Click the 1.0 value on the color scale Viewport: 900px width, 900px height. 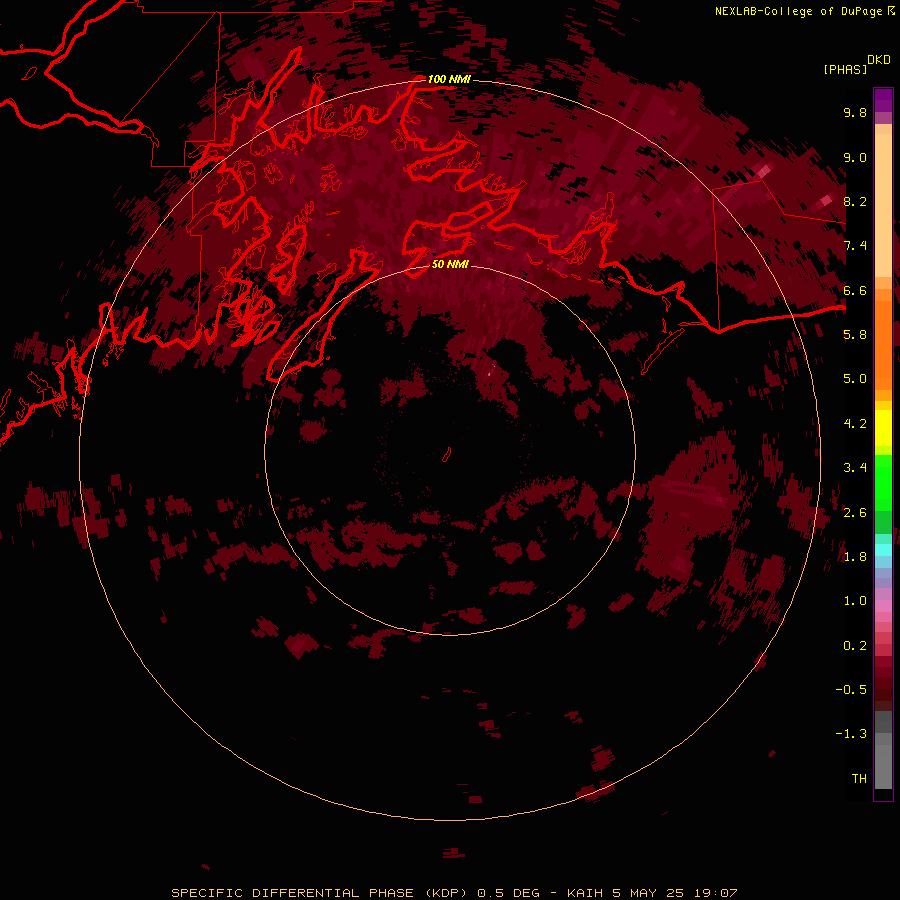[x=855, y=600]
